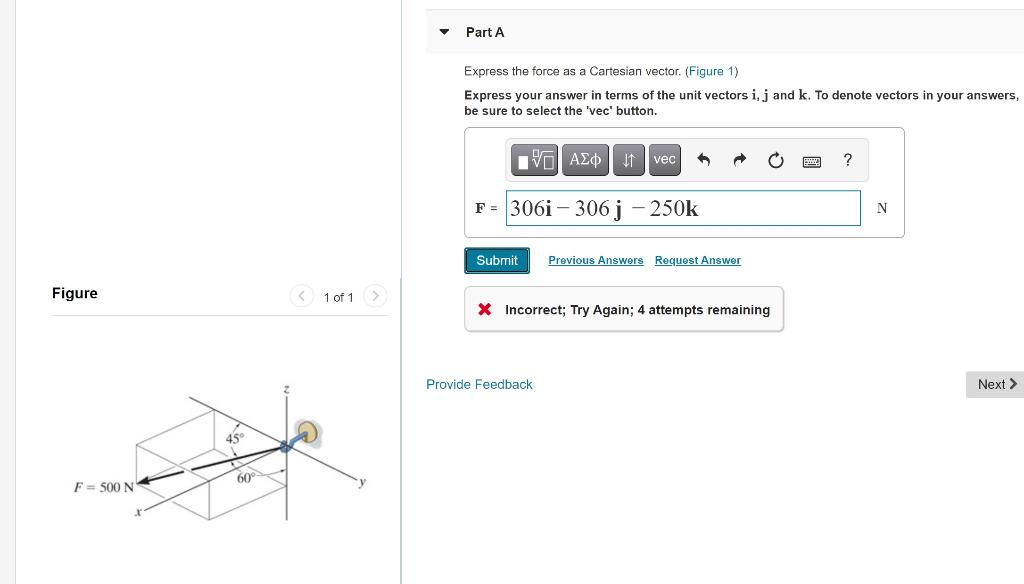Viewport: 1024px width, 584px height.
Task: Open the Greek symbols ΑΣφ palette
Action: [x=585, y=159]
